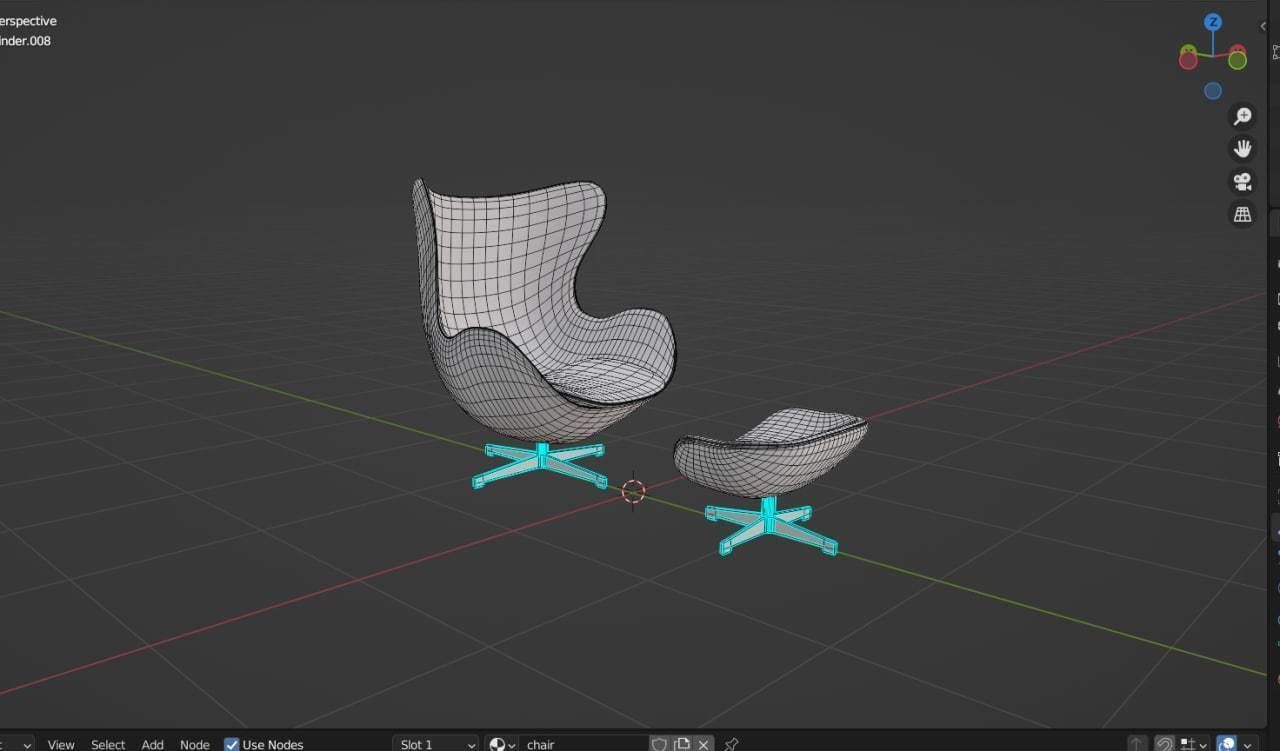Image resolution: width=1280 pixels, height=751 pixels.
Task: Open the Node menu in node editor
Action: tap(194, 744)
